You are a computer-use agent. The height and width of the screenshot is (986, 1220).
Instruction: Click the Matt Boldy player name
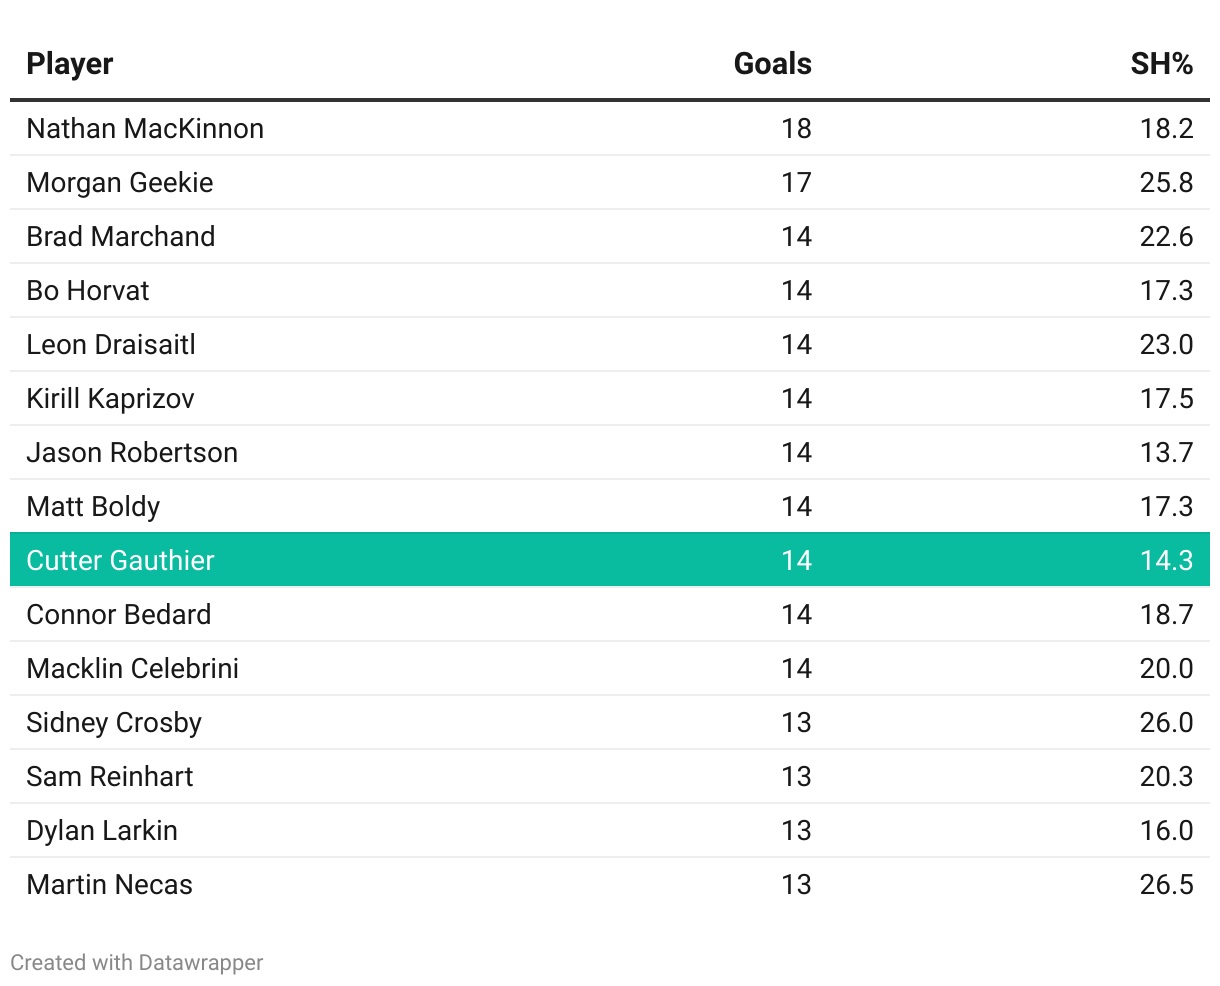(93, 507)
